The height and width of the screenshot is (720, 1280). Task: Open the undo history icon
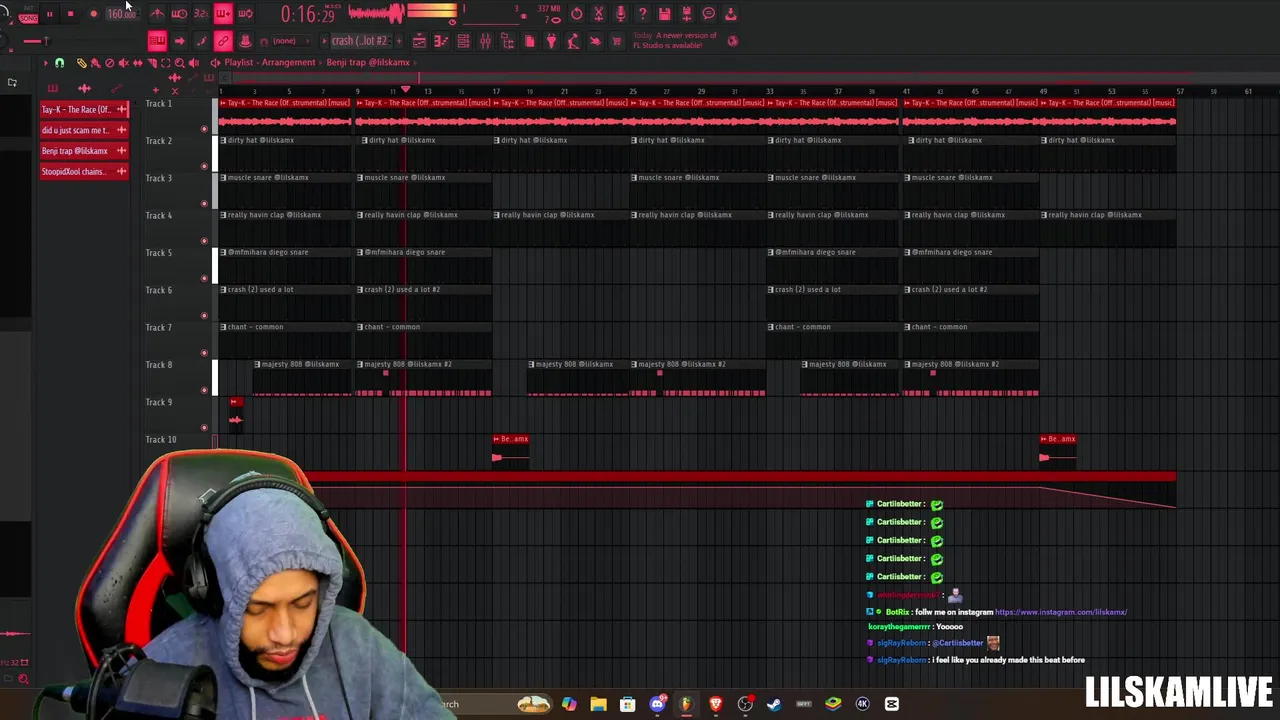click(576, 14)
